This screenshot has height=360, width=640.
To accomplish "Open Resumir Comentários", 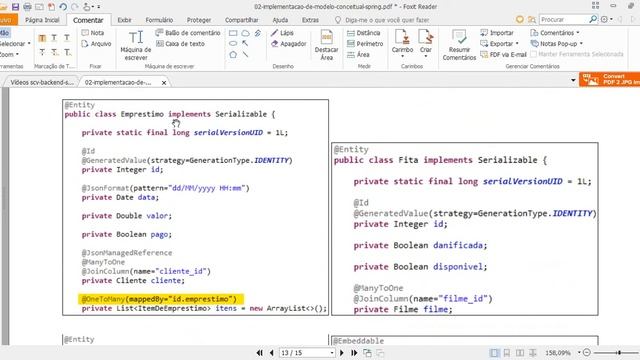I will point(459,45).
